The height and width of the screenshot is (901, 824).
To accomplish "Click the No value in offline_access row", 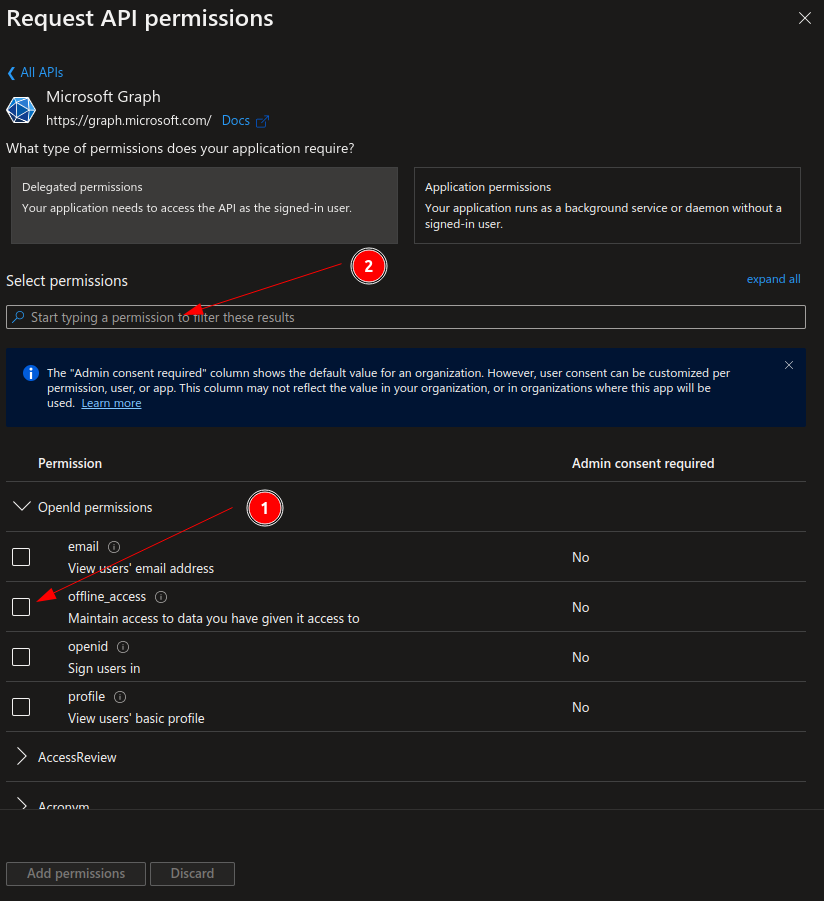I will tap(580, 607).
